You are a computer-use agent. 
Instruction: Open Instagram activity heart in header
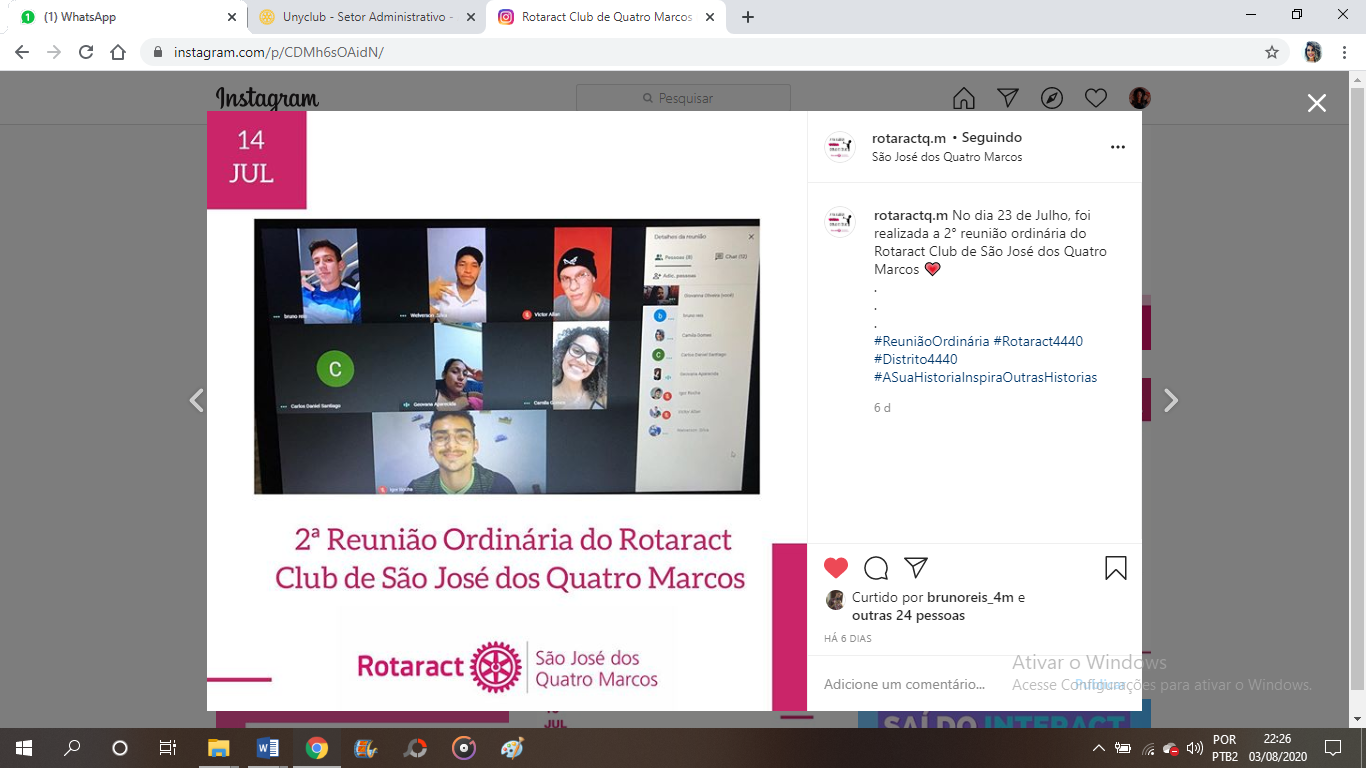pos(1096,98)
